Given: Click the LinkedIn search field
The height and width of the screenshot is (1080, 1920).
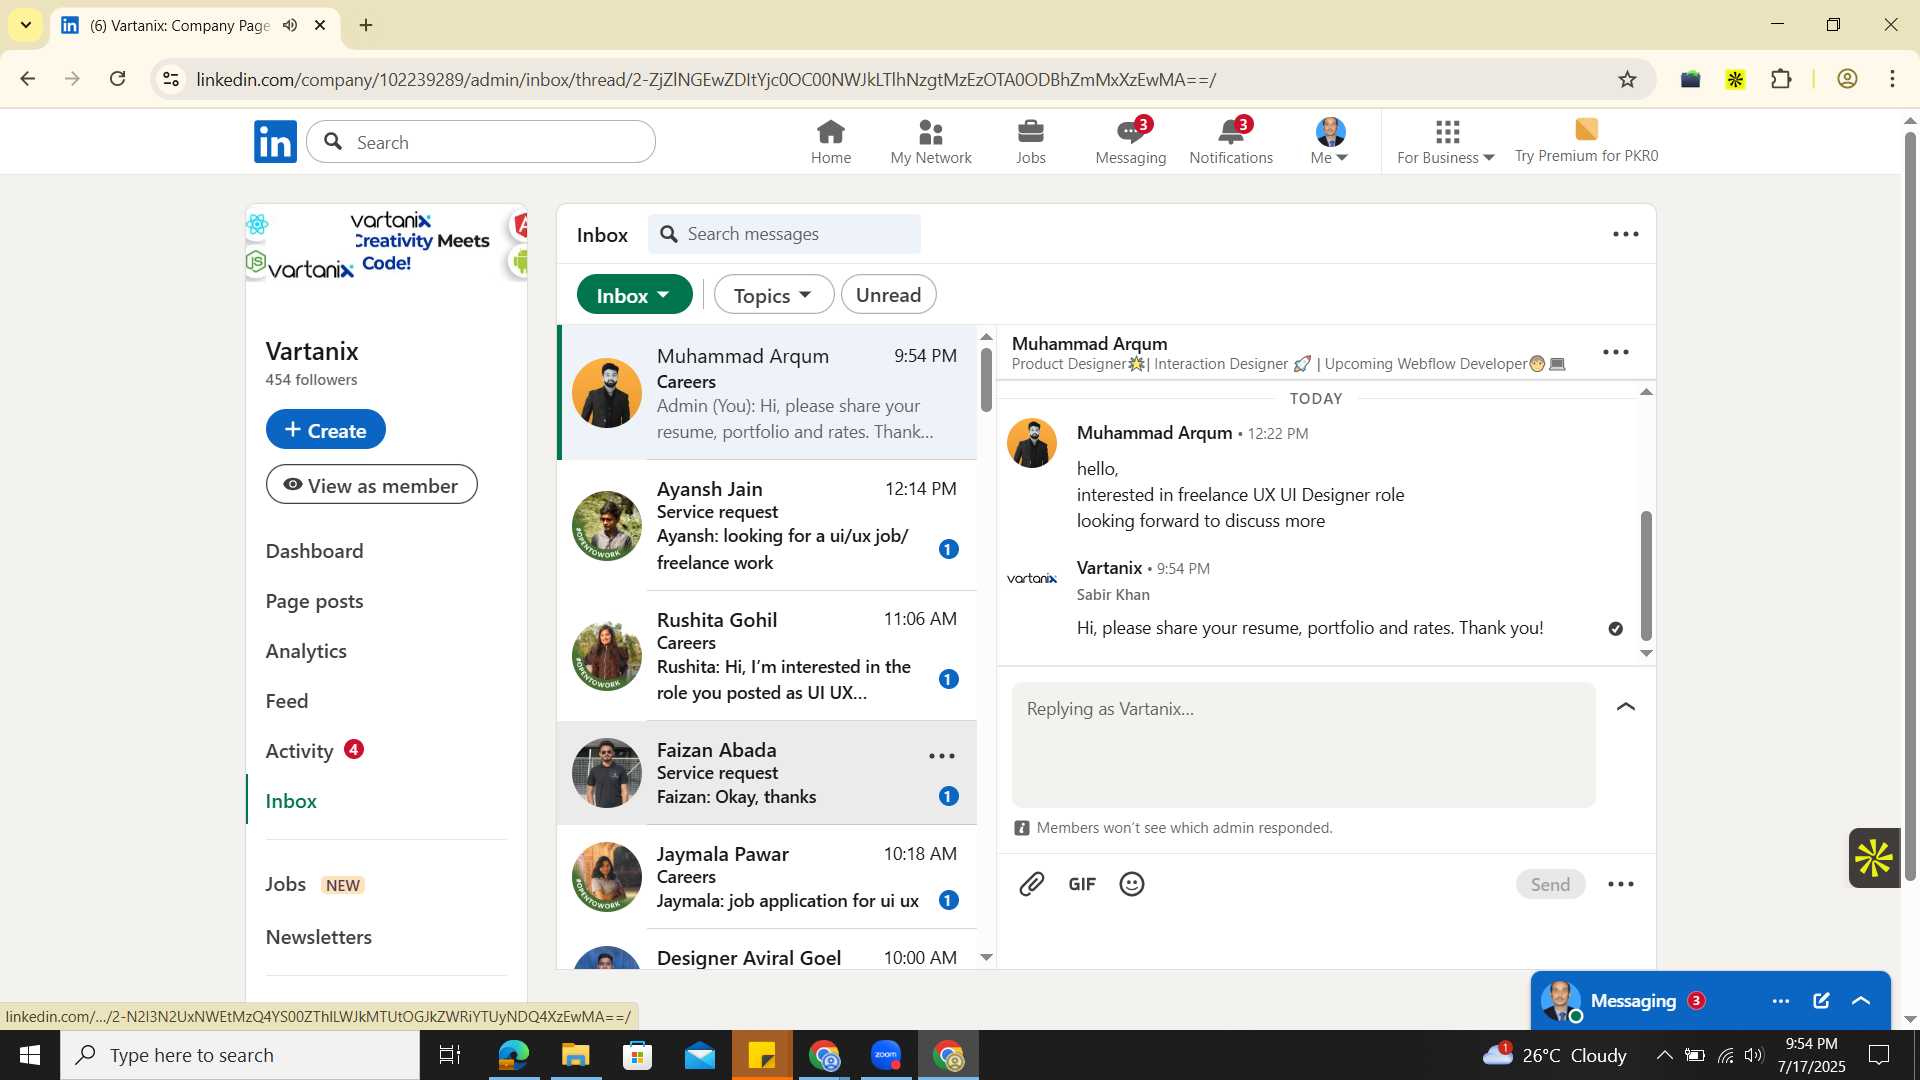Looking at the screenshot, I should coord(481,142).
